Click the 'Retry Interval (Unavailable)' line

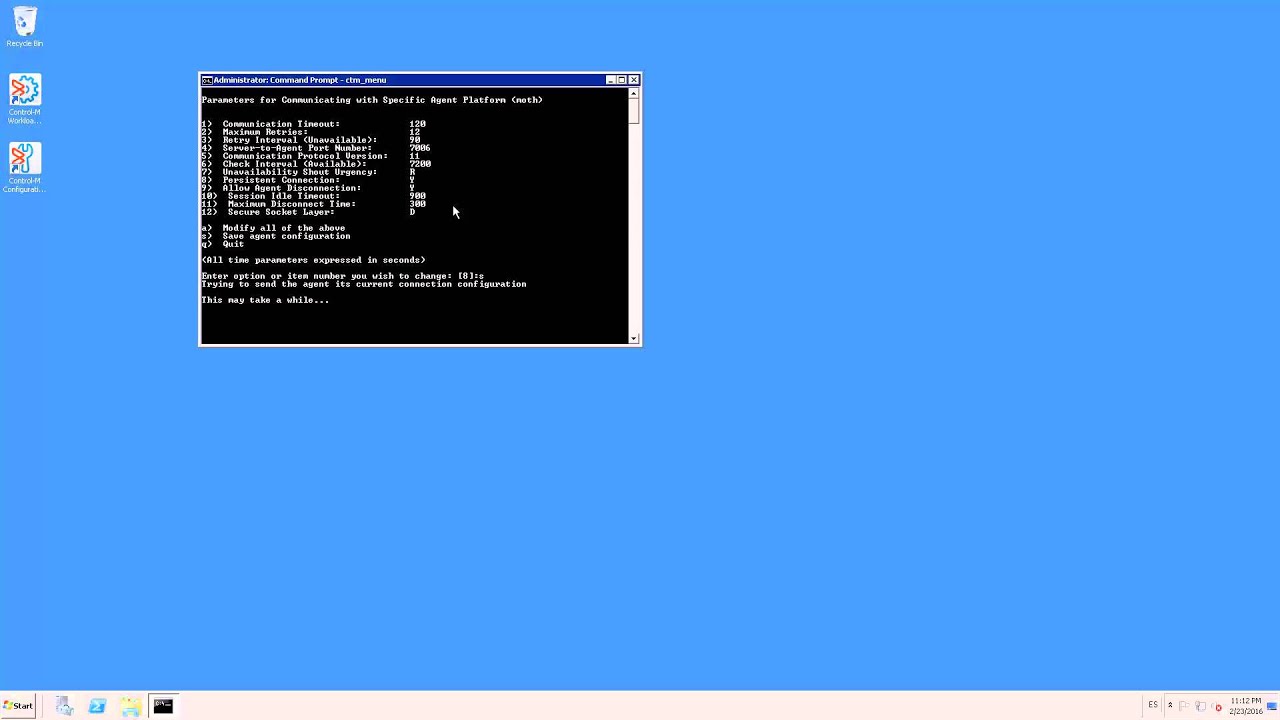pos(310,140)
